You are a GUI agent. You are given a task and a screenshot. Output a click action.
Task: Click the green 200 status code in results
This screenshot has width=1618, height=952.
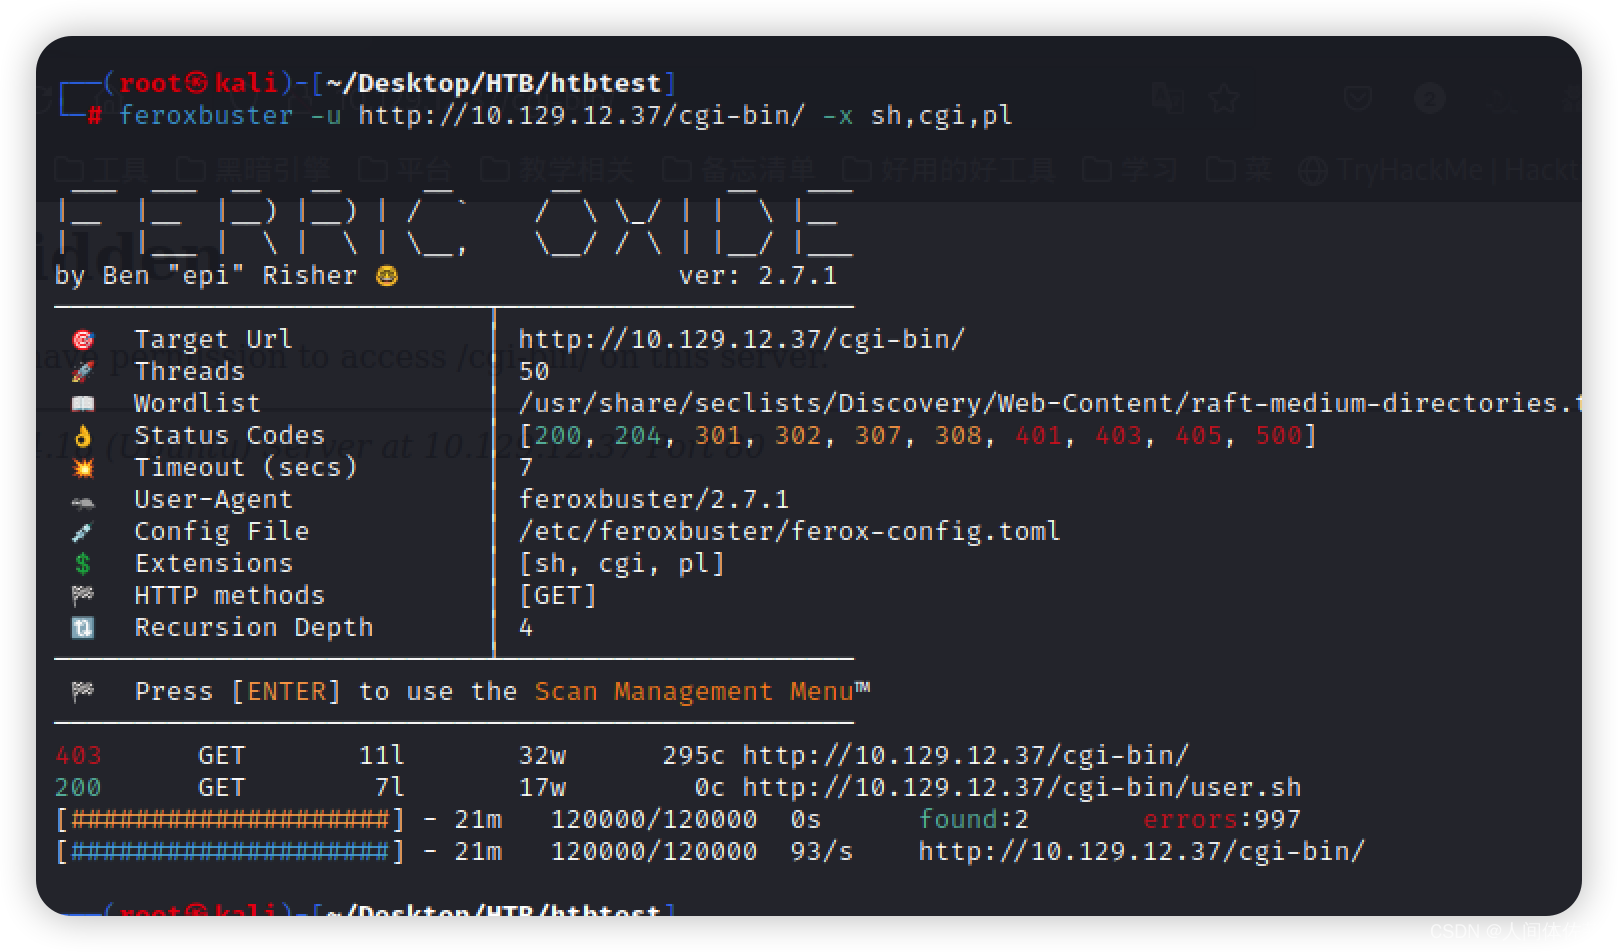click(78, 788)
